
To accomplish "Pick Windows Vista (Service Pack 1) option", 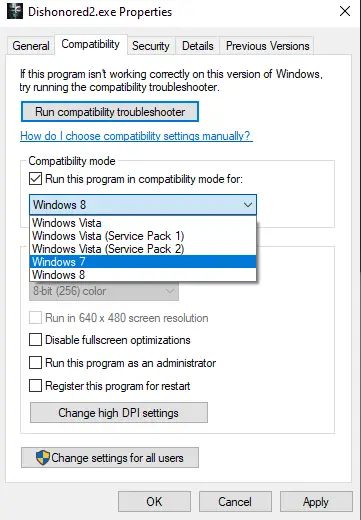I will [143, 236].
